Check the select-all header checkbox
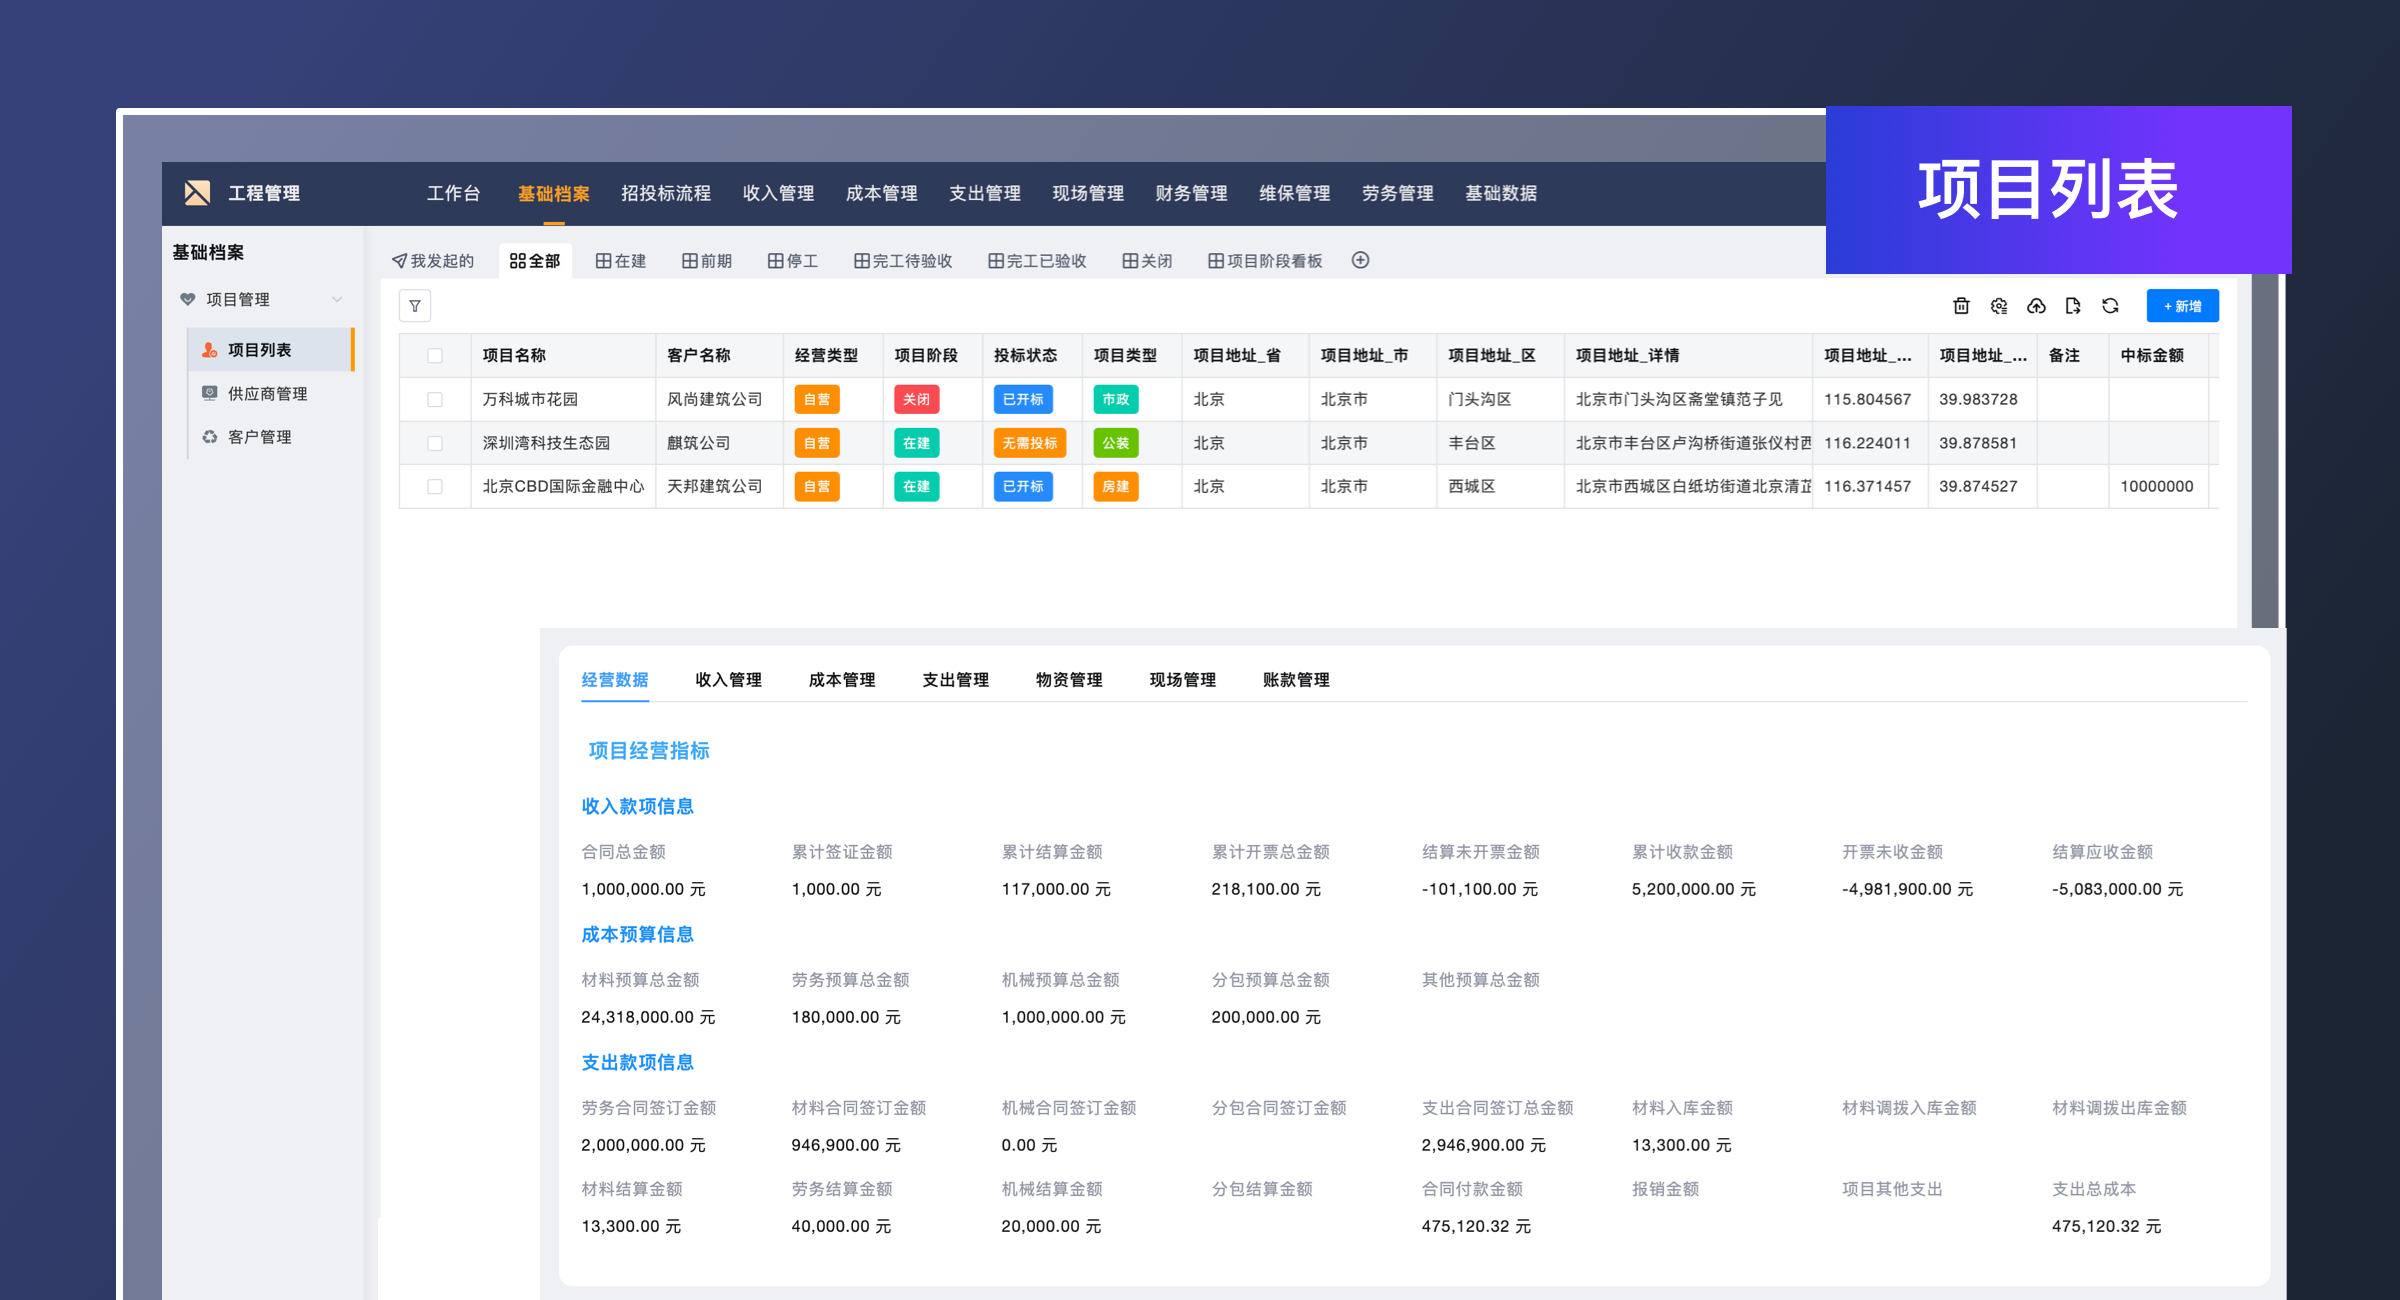 tap(434, 355)
